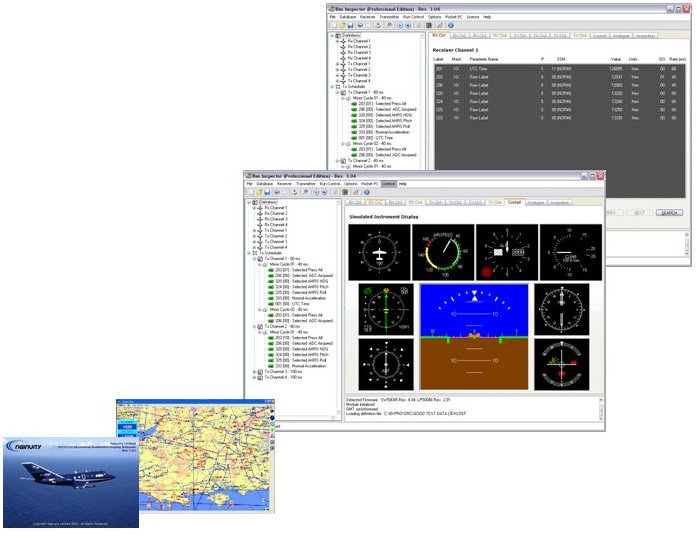The image size is (697, 535).
Task: Collapse Tx Scheduler node in rear window tree
Action: tap(332, 87)
